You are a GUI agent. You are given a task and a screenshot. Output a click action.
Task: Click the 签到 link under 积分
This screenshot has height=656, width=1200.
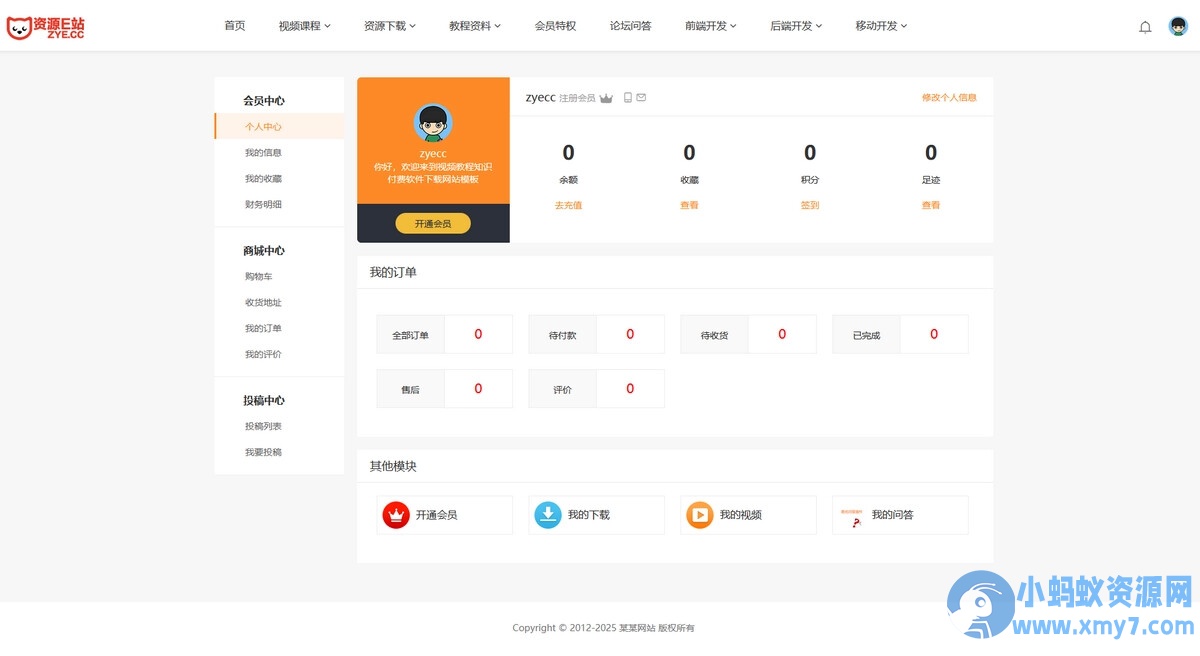[810, 205]
